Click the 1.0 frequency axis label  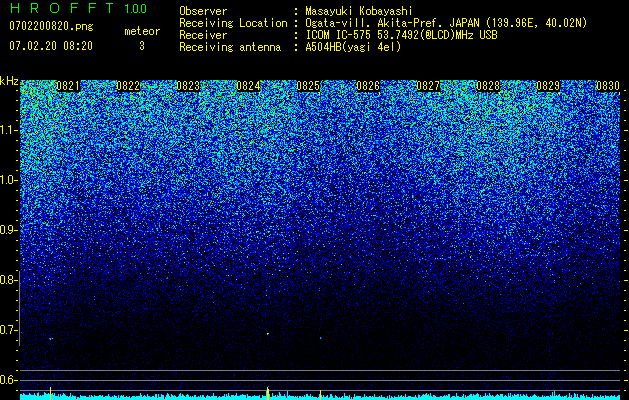pos(8,180)
